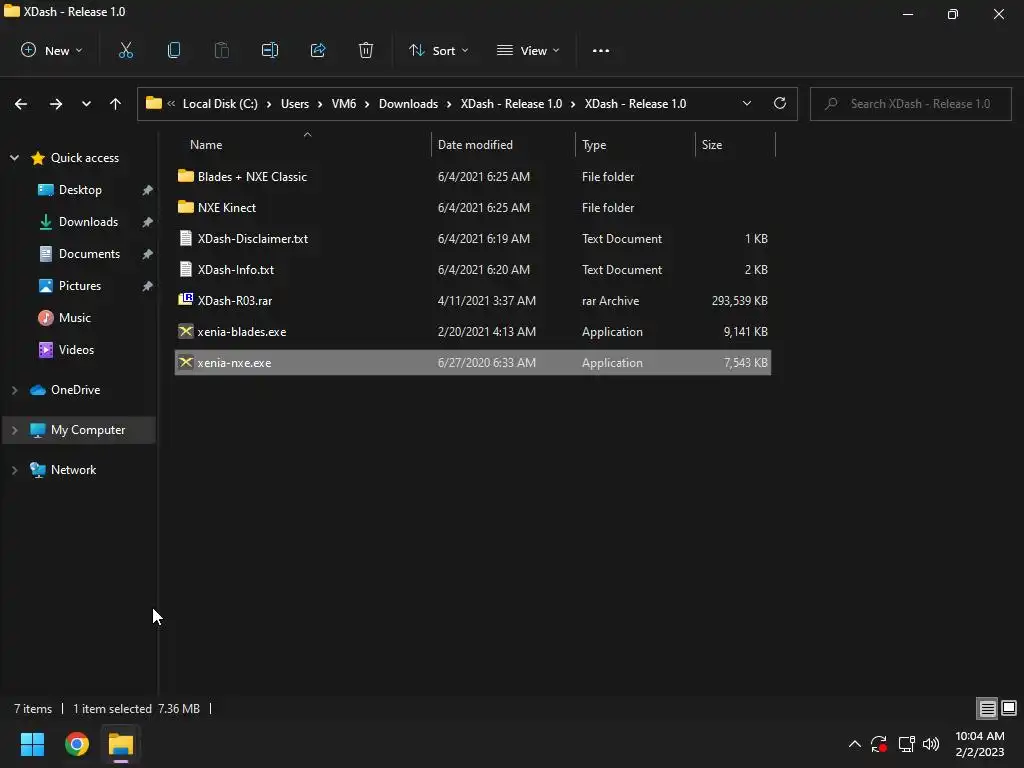Click the volume speaker tray icon
The height and width of the screenshot is (768, 1024).
pos(931,744)
